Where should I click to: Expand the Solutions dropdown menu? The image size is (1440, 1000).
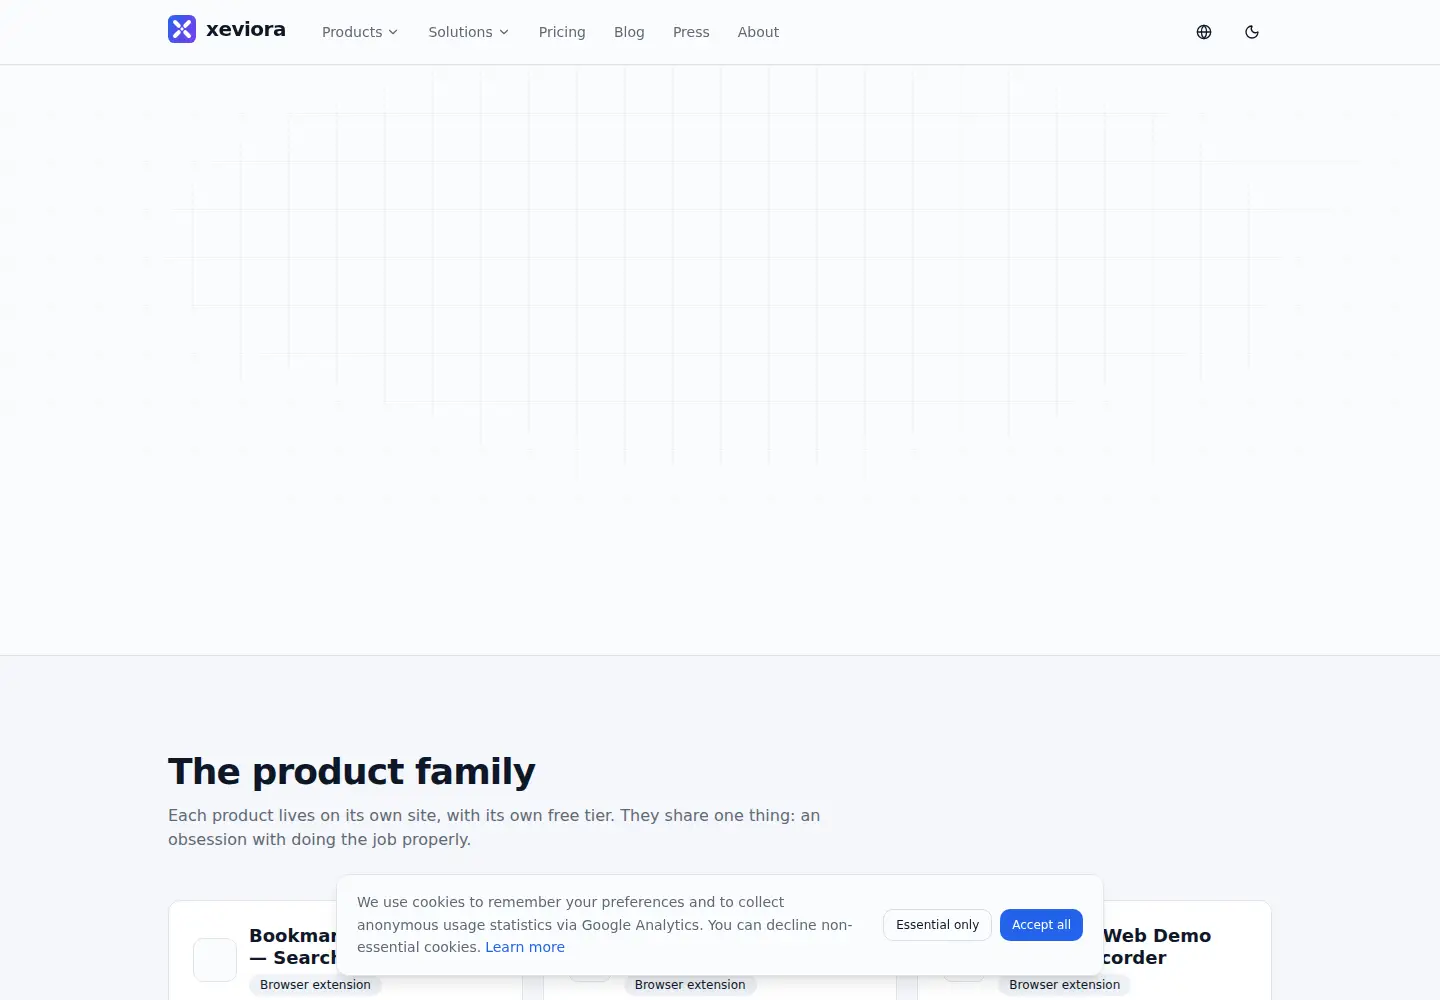[x=469, y=32]
